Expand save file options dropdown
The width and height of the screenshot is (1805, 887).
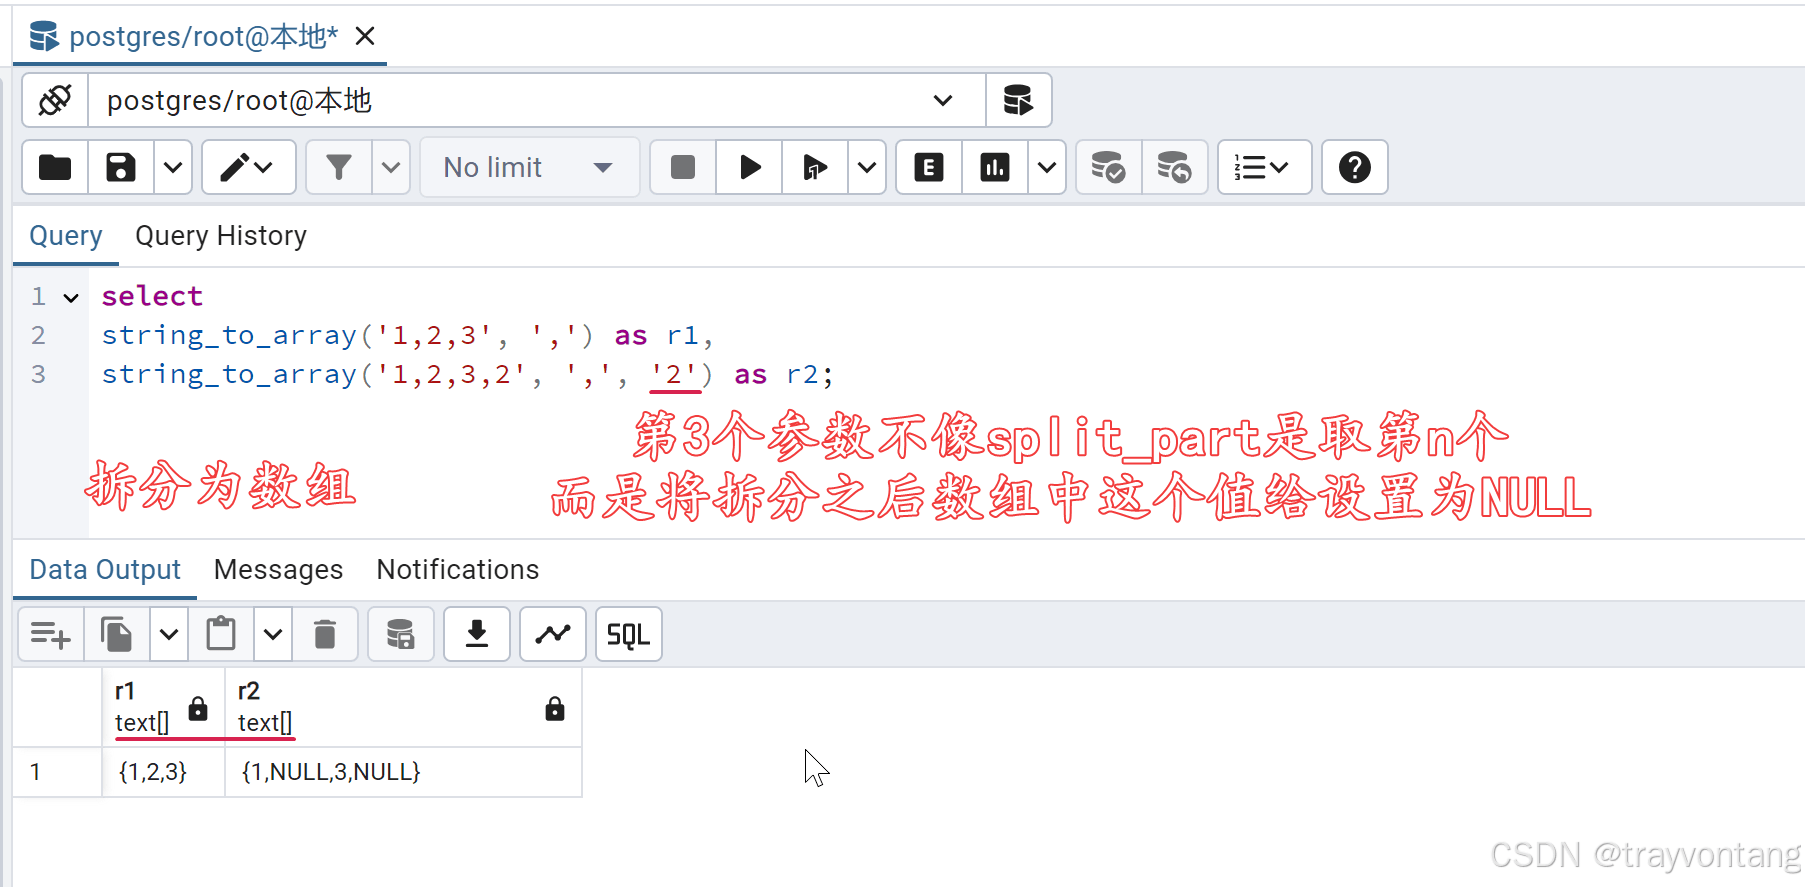coord(173,167)
